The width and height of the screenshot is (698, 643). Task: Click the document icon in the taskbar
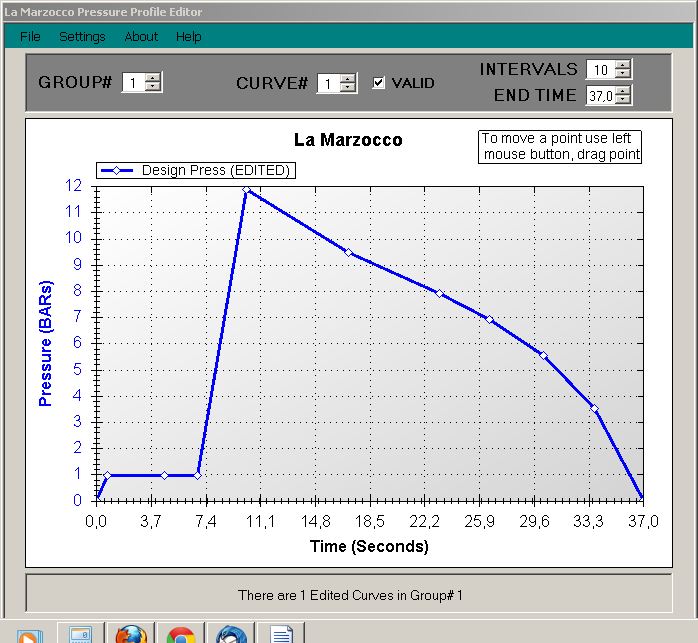click(282, 634)
